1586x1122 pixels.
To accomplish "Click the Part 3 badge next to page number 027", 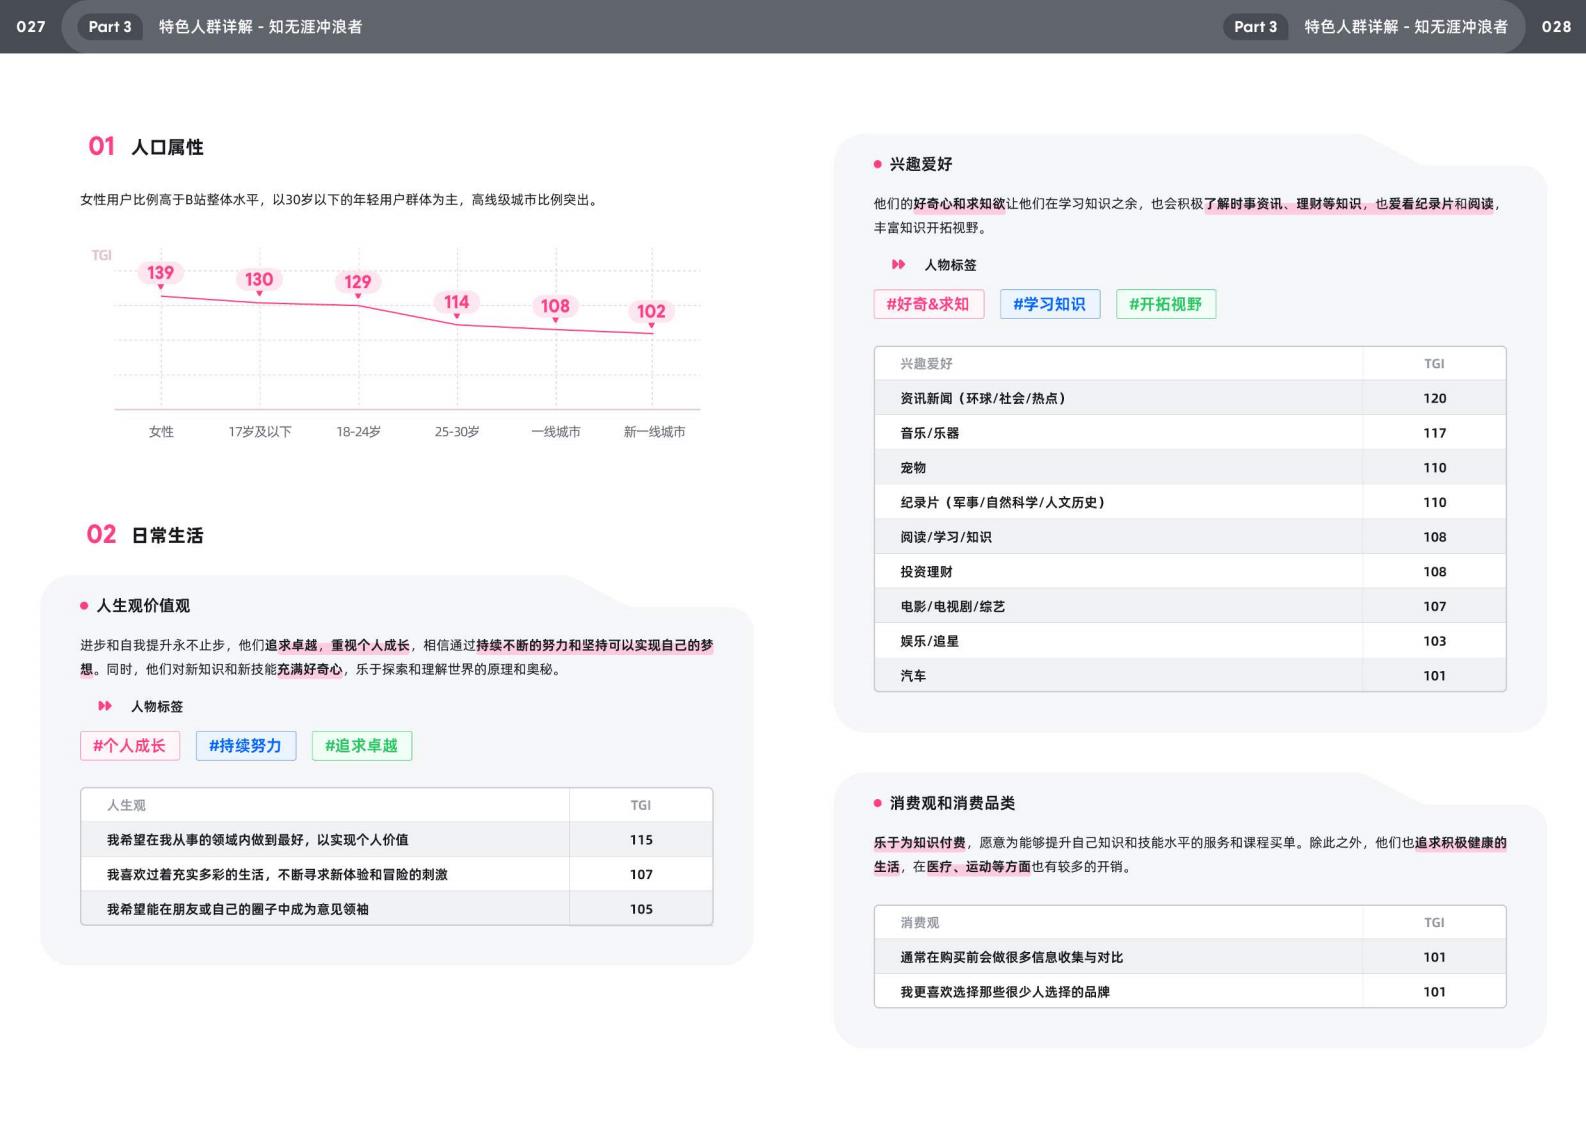I will pos(110,27).
